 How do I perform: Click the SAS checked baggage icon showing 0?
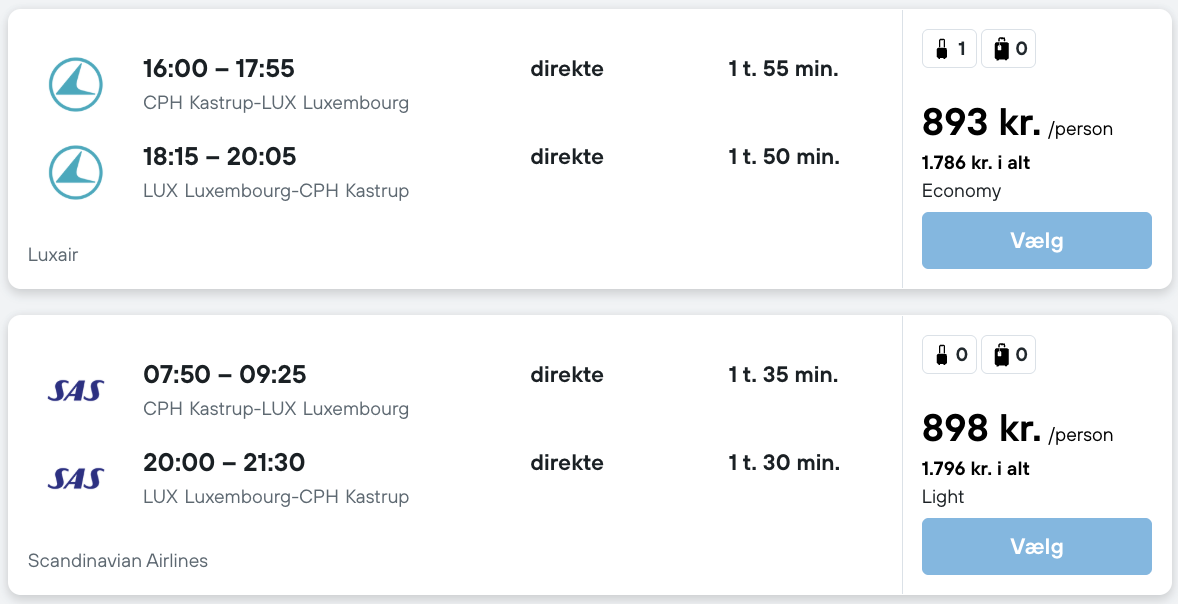click(1008, 354)
